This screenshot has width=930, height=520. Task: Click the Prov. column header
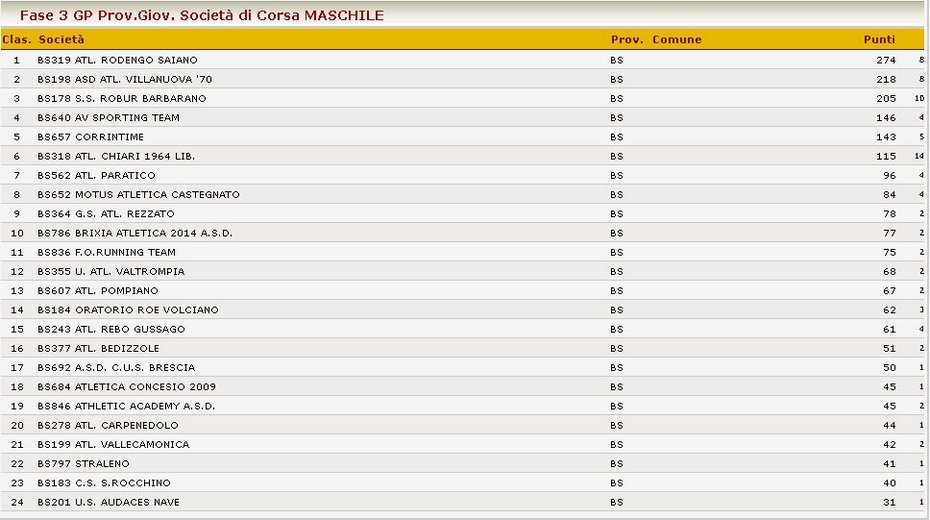tap(627, 40)
